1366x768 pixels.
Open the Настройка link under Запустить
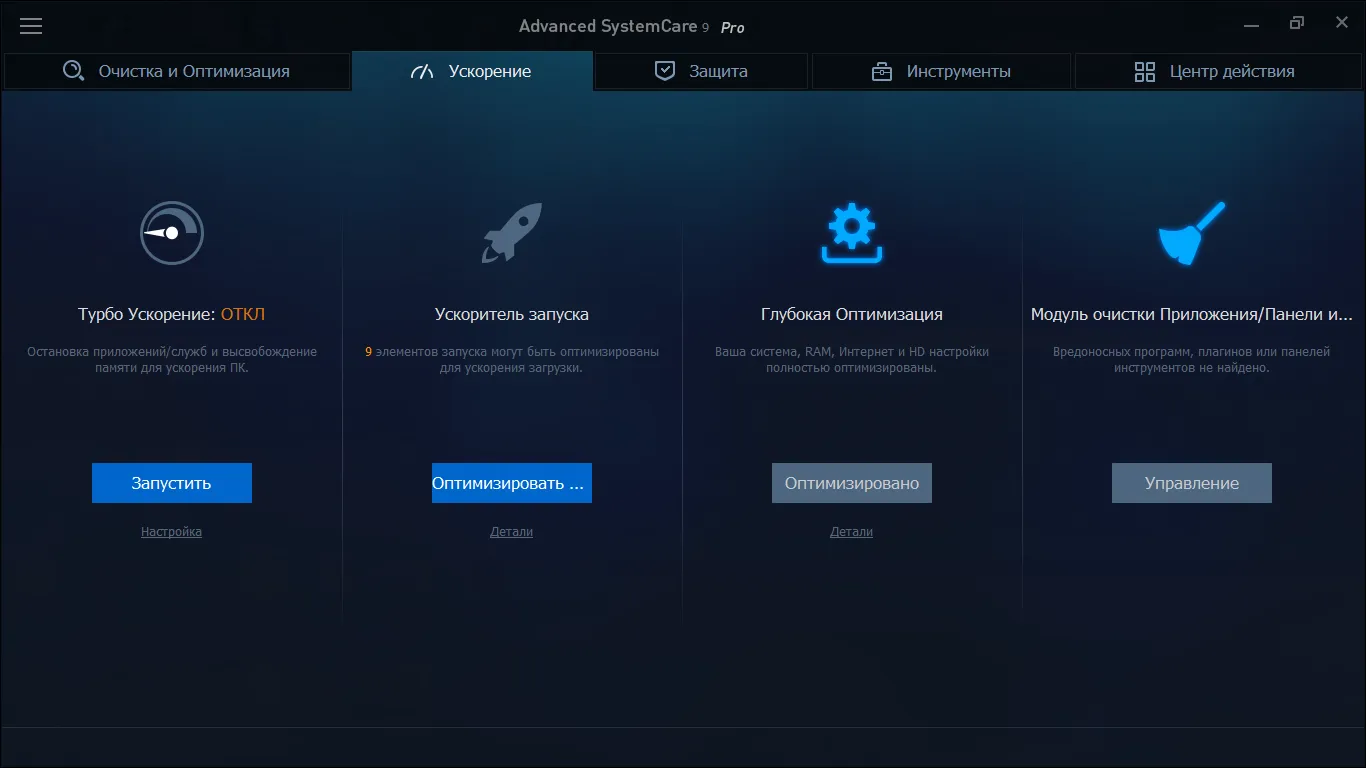(172, 532)
